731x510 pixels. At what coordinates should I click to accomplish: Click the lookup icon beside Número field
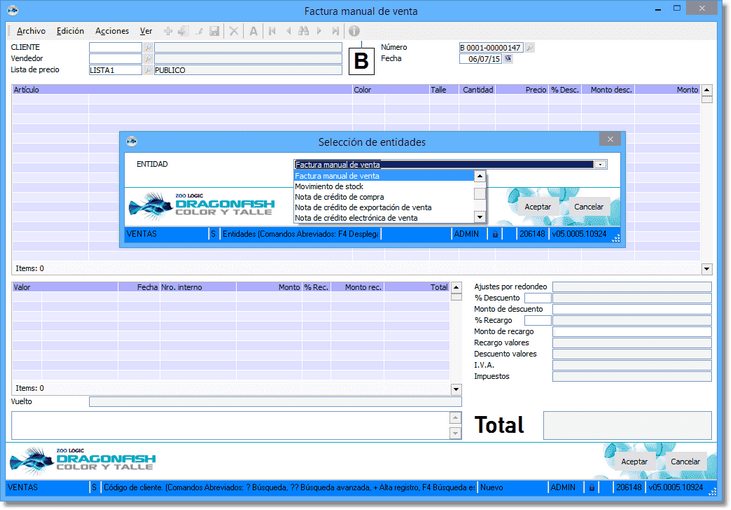(530, 47)
